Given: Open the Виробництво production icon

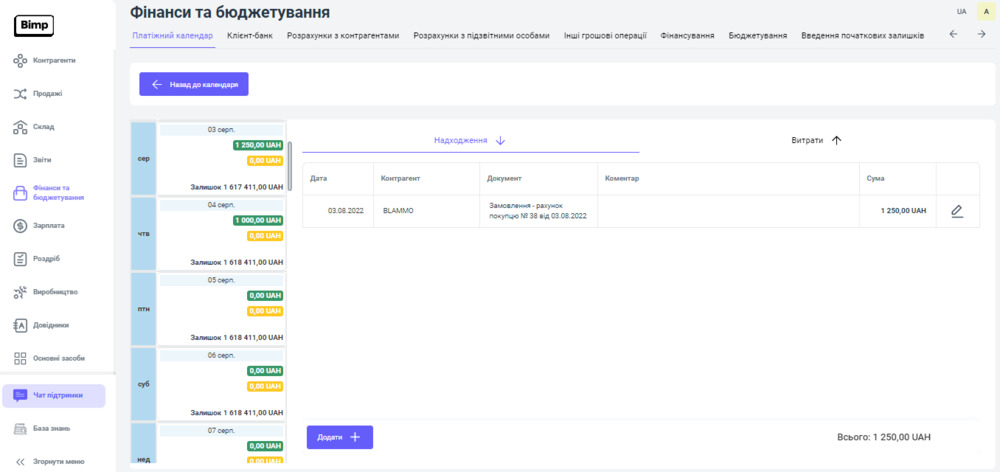Looking at the screenshot, I should (x=20, y=292).
